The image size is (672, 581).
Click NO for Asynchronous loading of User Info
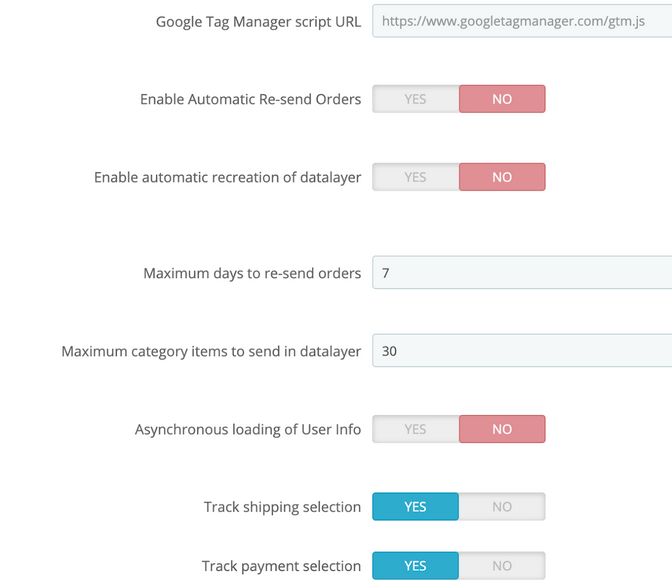[x=502, y=429]
